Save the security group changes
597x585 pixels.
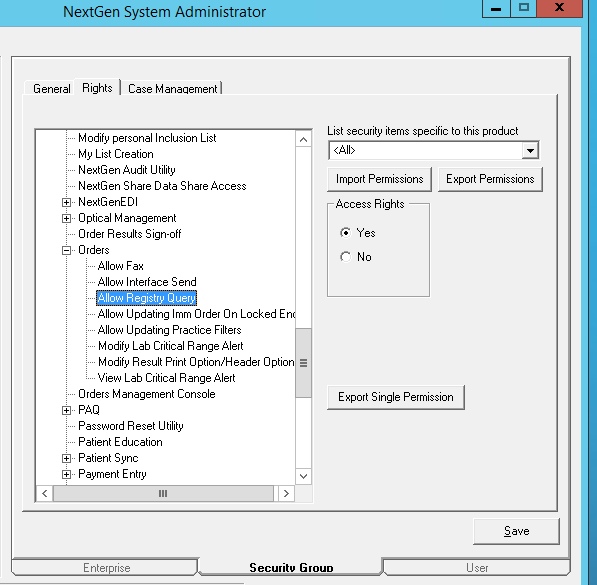(516, 531)
